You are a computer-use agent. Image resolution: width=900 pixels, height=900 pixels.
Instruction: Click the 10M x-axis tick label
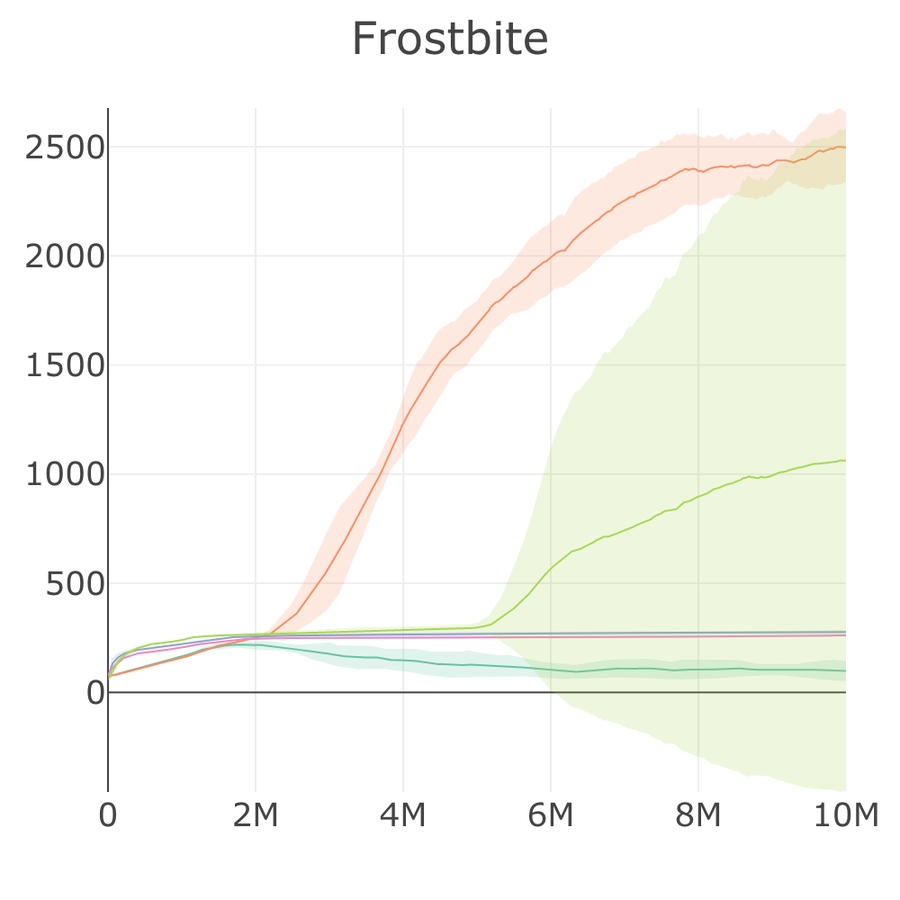click(845, 815)
